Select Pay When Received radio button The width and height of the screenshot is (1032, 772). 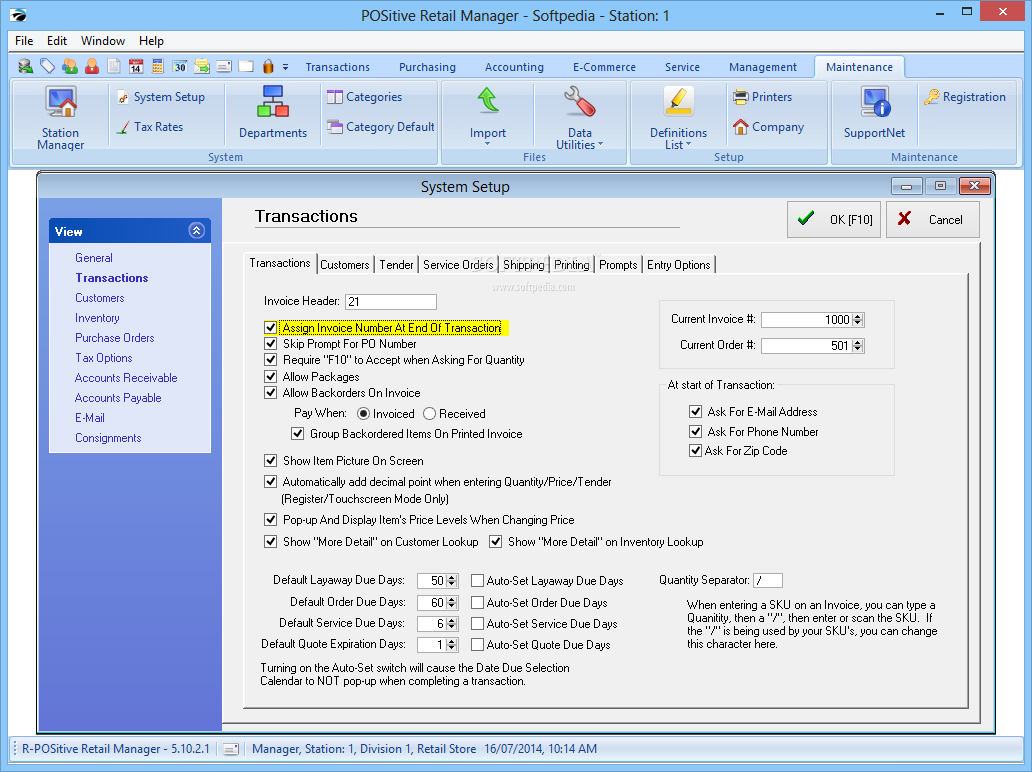(x=429, y=413)
